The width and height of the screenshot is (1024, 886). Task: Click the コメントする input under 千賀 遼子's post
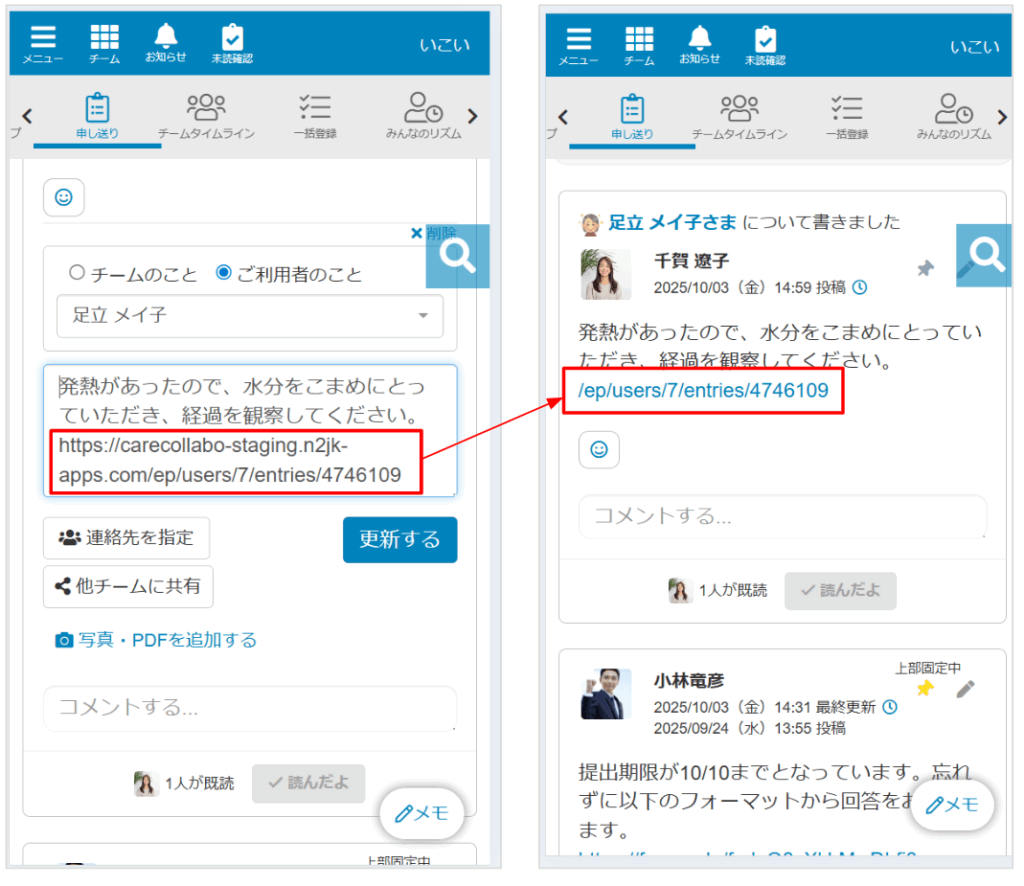click(x=782, y=517)
